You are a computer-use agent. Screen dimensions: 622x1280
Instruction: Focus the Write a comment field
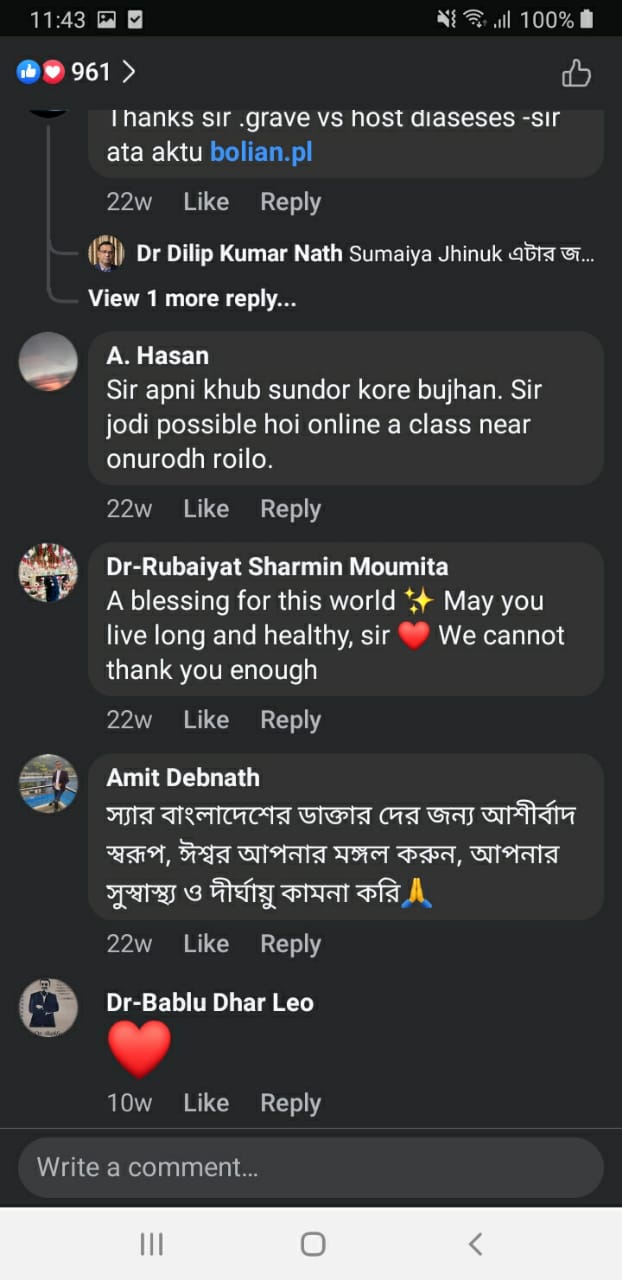click(x=310, y=1167)
